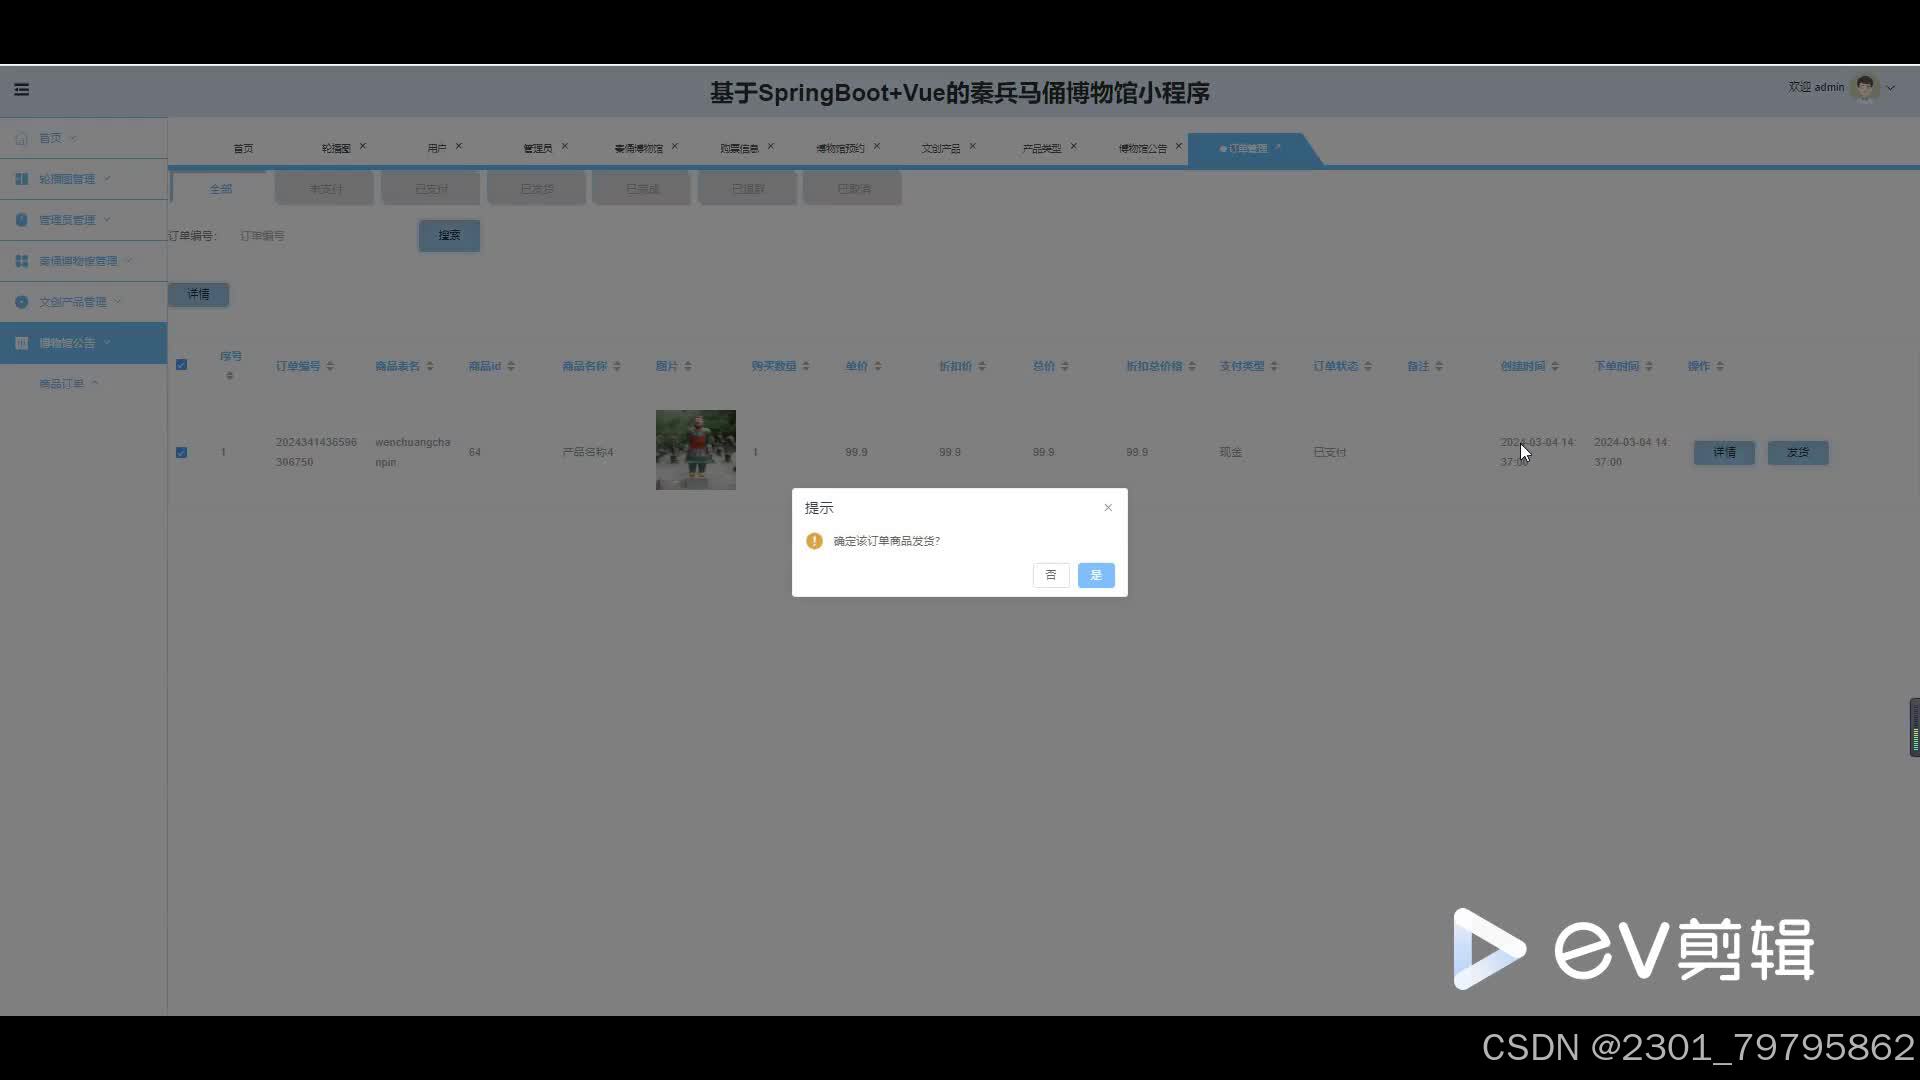Click the terracotta warrior product thumbnail
Screen dimensions: 1920x1080
click(695, 450)
